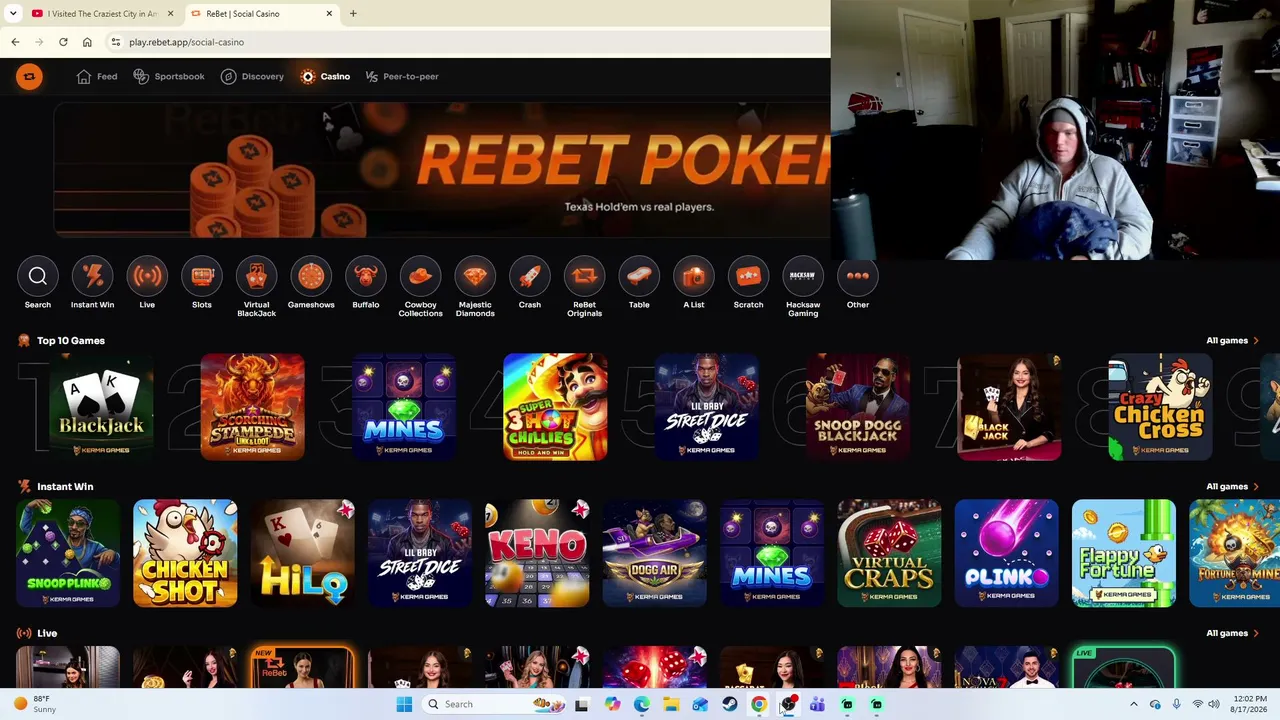Open Steam from the taskbar
The image size is (1280, 720).
(x=729, y=704)
